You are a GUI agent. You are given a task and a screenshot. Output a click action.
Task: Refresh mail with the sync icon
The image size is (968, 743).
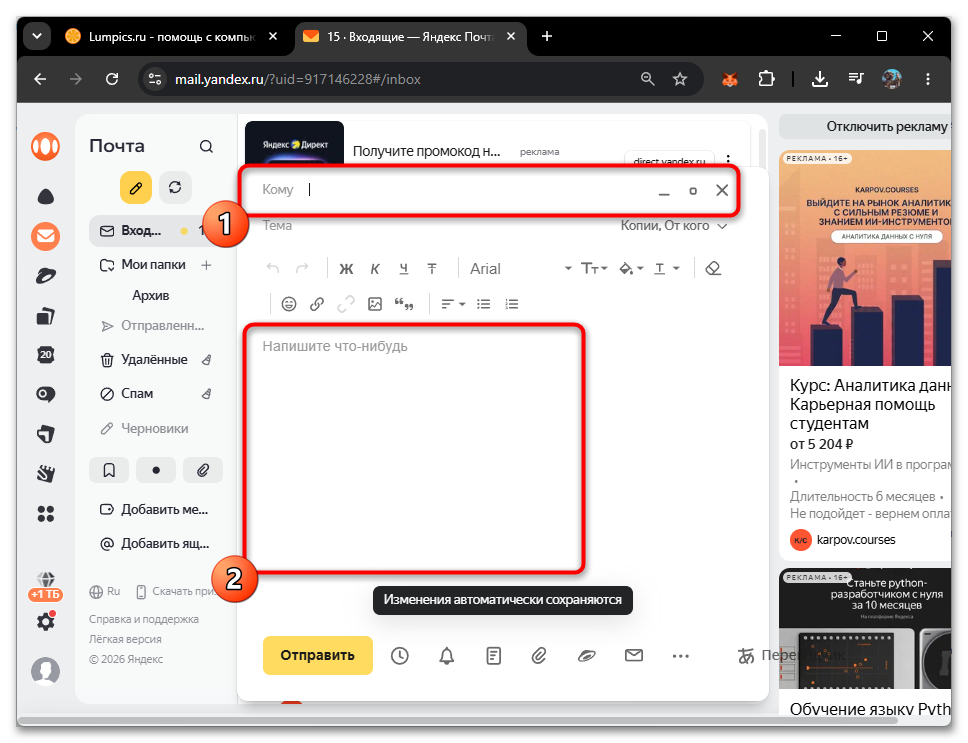[x=175, y=188]
